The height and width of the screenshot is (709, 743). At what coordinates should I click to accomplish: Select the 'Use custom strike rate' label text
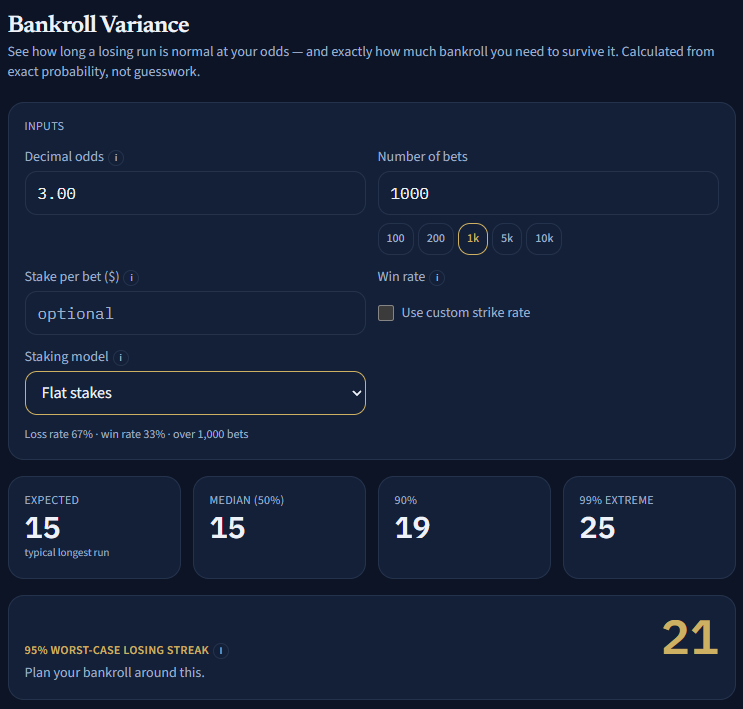click(x=466, y=313)
